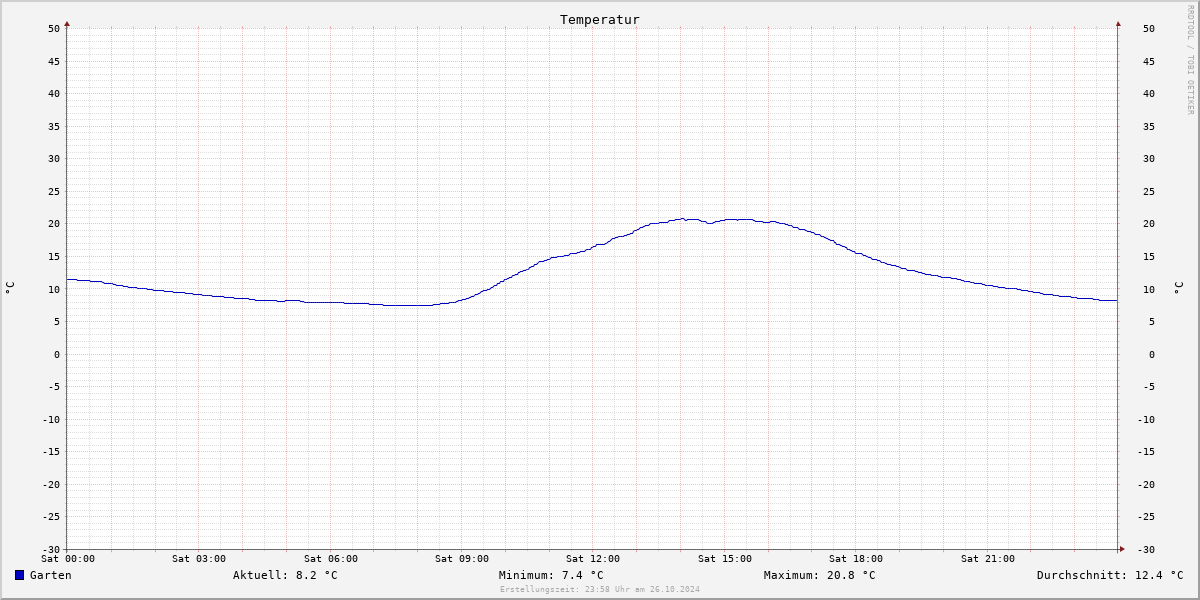The height and width of the screenshot is (600, 1200).
Task: Click the "50" tick on the left y-axis
Action: pyautogui.click(x=54, y=29)
